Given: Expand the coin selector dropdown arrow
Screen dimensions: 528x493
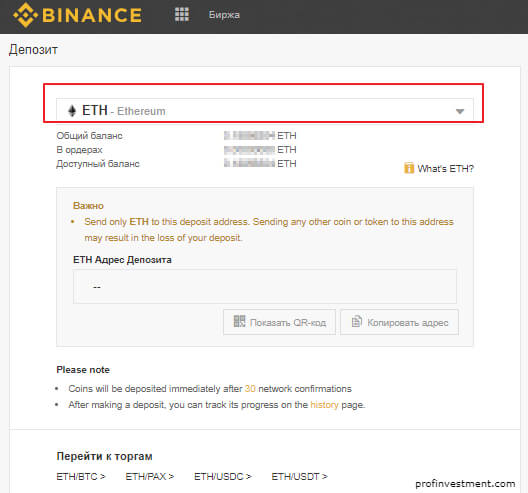Looking at the screenshot, I should click(460, 111).
